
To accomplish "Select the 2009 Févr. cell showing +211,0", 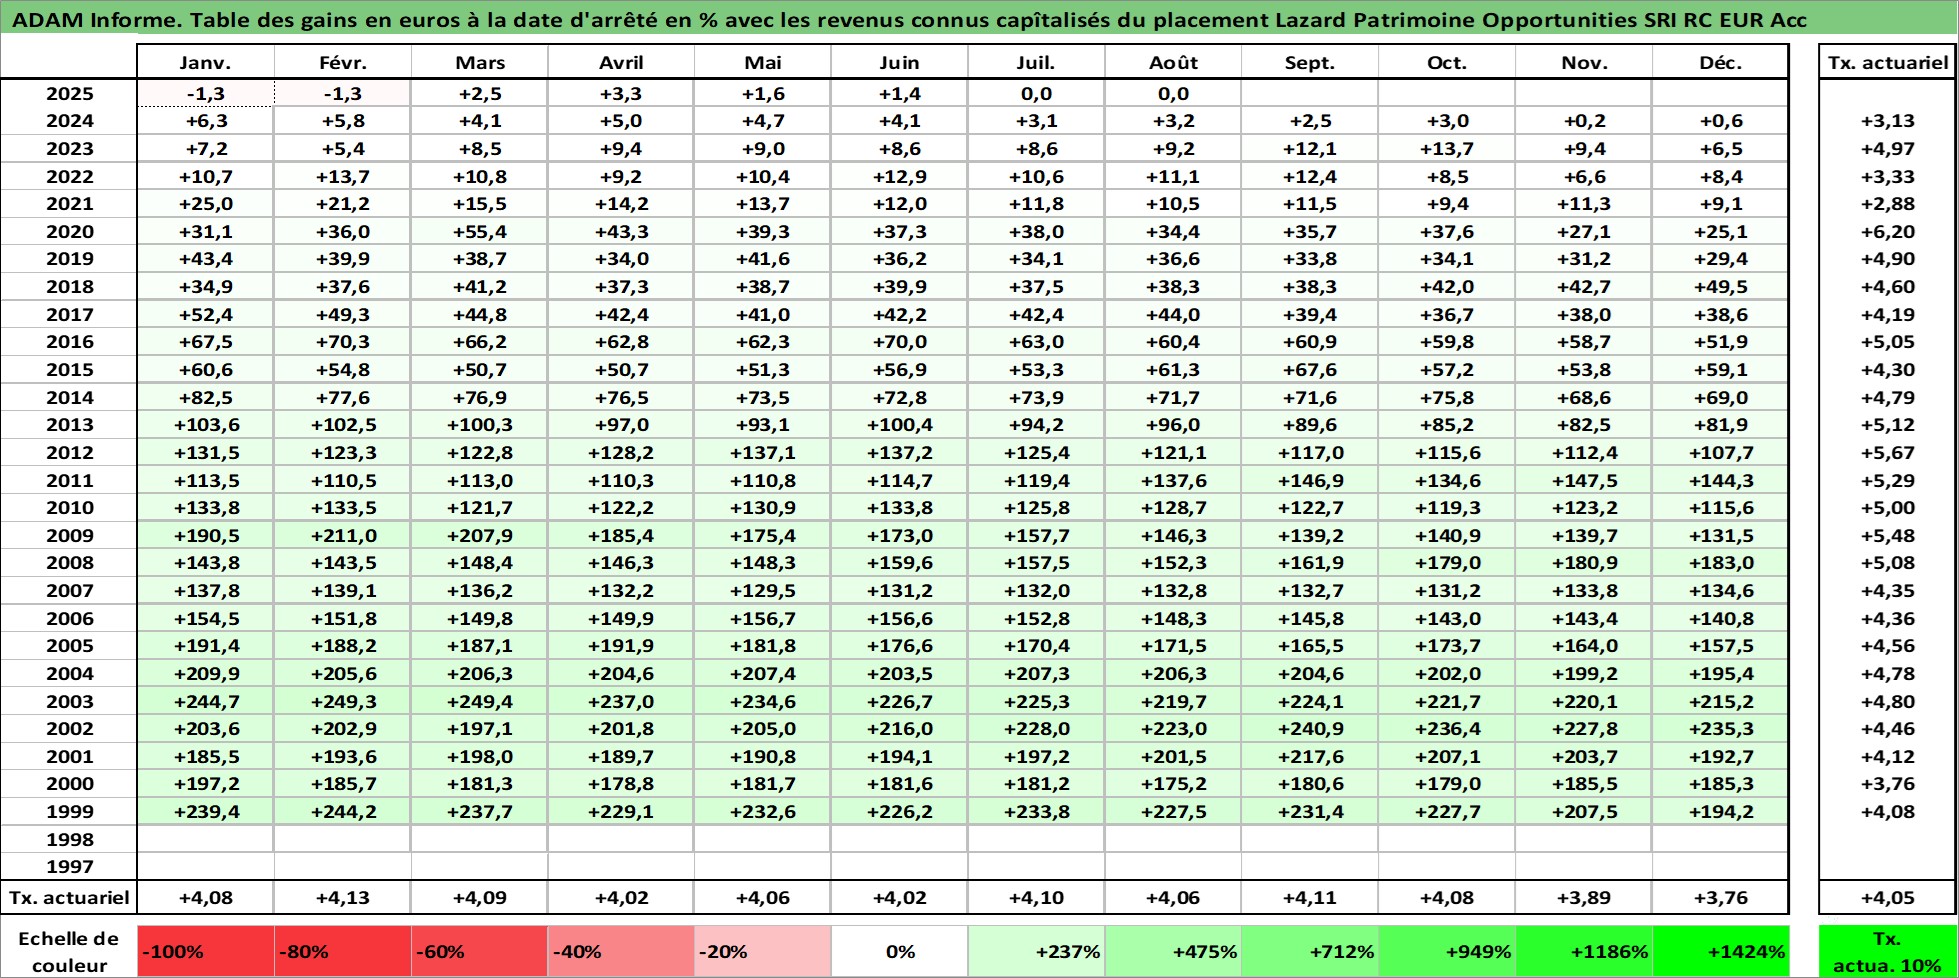I will click(342, 536).
